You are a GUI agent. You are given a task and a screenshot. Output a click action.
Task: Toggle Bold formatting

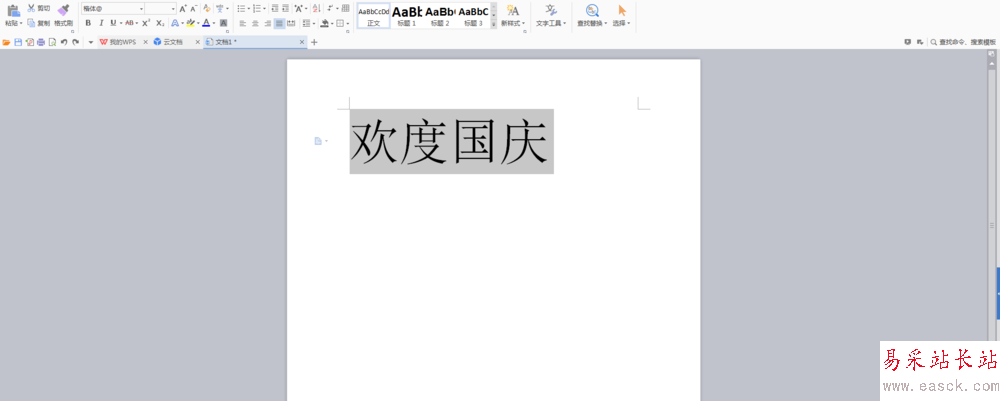(x=88, y=22)
